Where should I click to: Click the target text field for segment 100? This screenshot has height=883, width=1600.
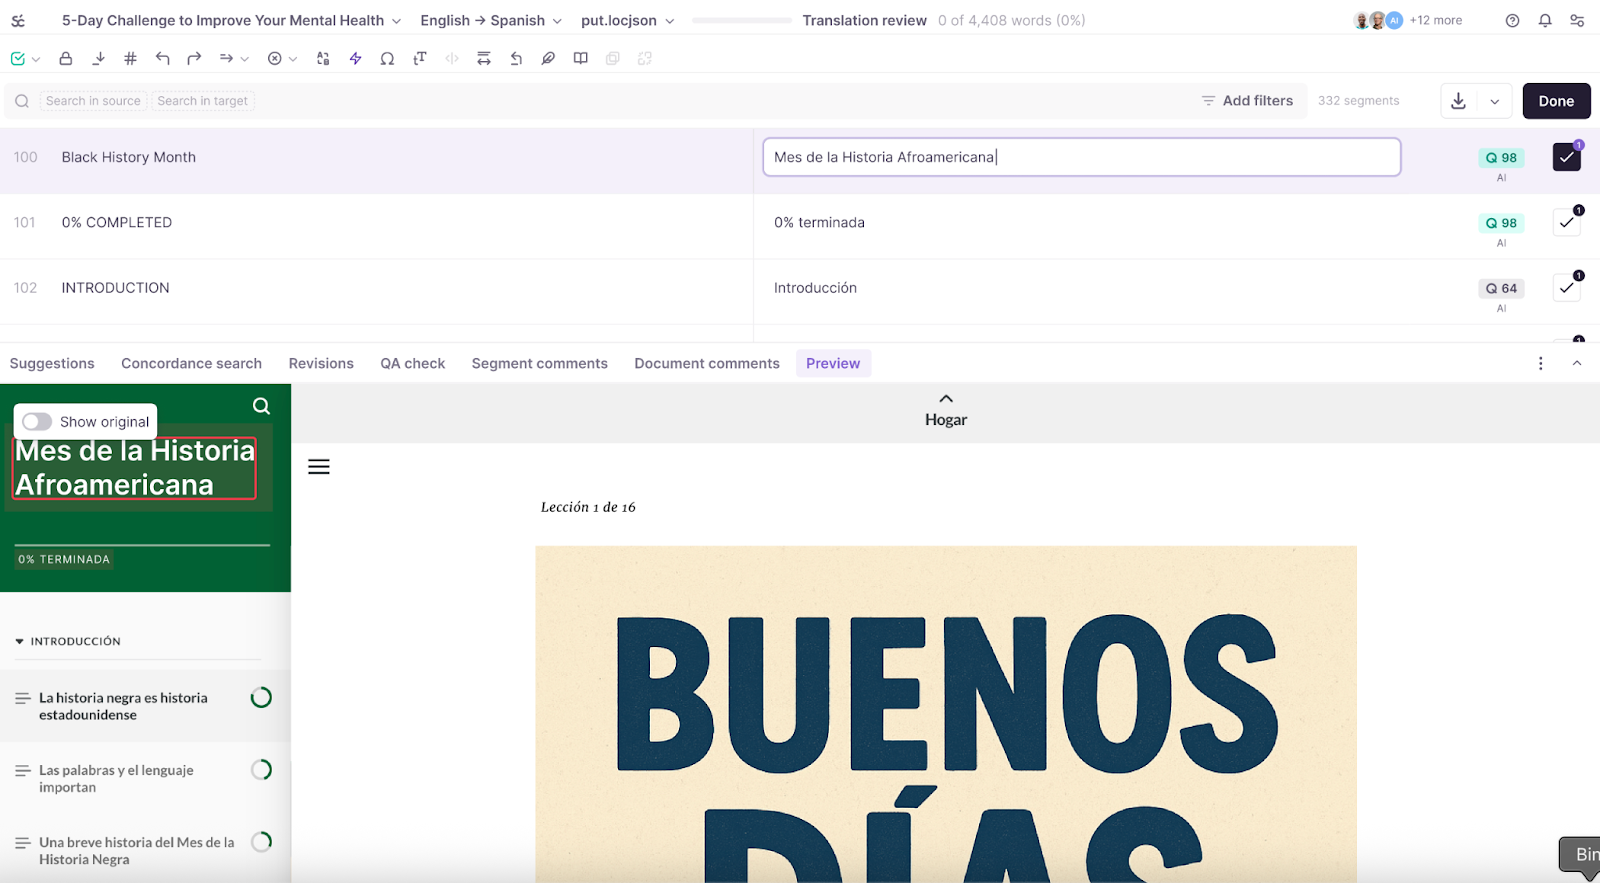click(x=1081, y=157)
